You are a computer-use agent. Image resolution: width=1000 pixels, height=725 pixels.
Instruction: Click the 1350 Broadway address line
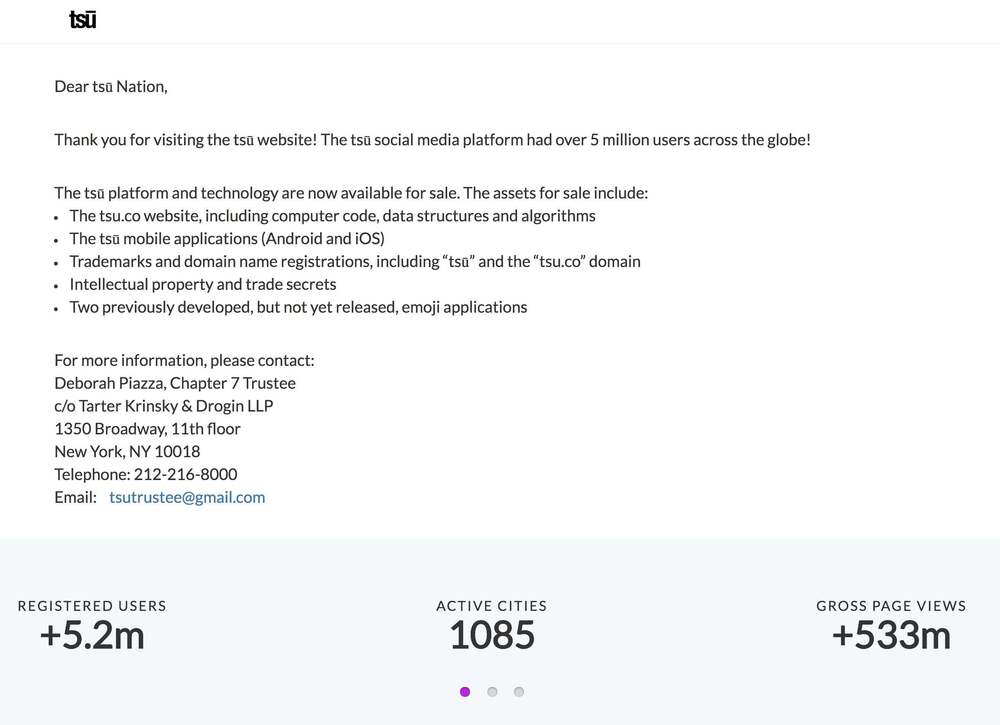click(147, 429)
